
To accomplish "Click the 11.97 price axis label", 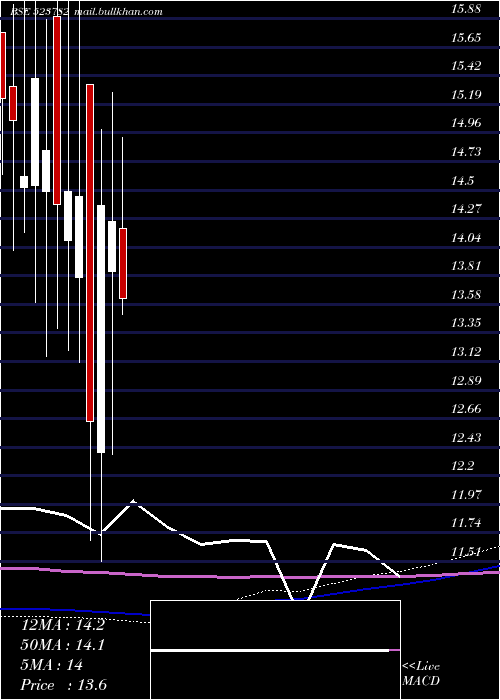I will [x=466, y=494].
